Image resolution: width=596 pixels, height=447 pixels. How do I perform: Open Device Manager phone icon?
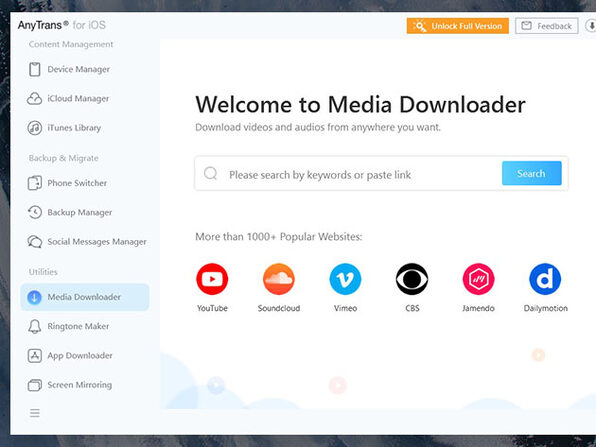(x=35, y=69)
